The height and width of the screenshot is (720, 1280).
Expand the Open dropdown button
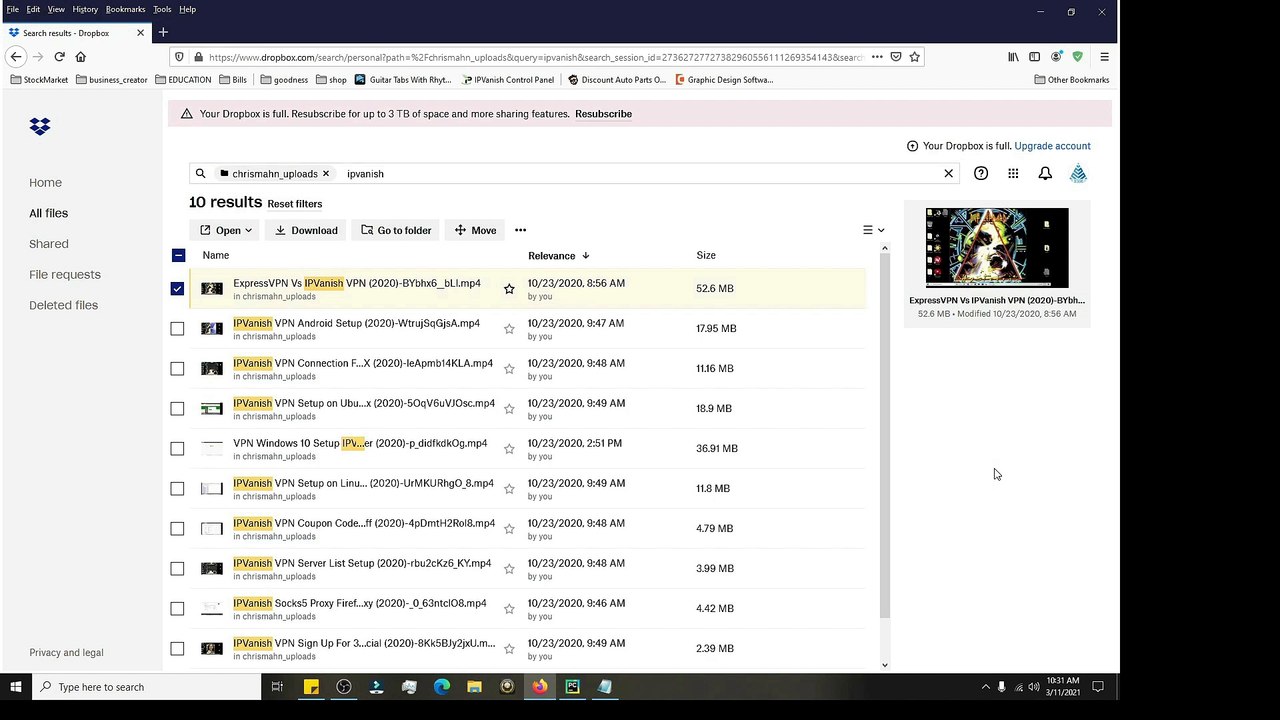(226, 230)
